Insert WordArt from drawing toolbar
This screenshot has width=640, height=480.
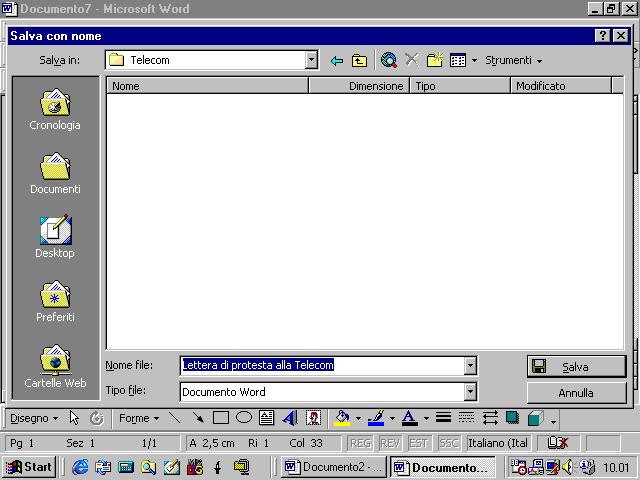290,418
